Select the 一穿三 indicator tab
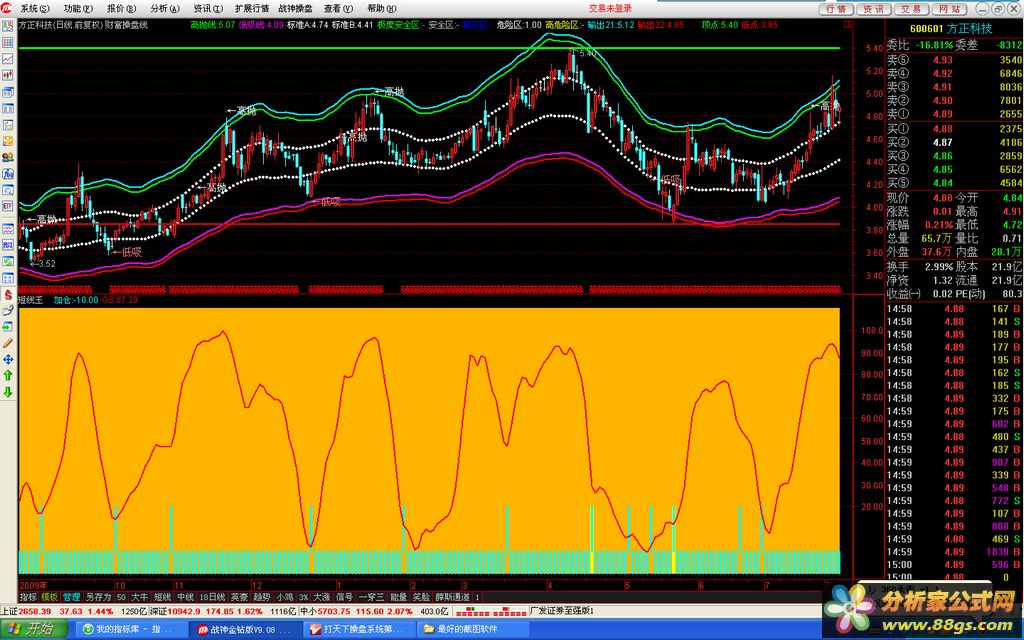 (x=371, y=597)
